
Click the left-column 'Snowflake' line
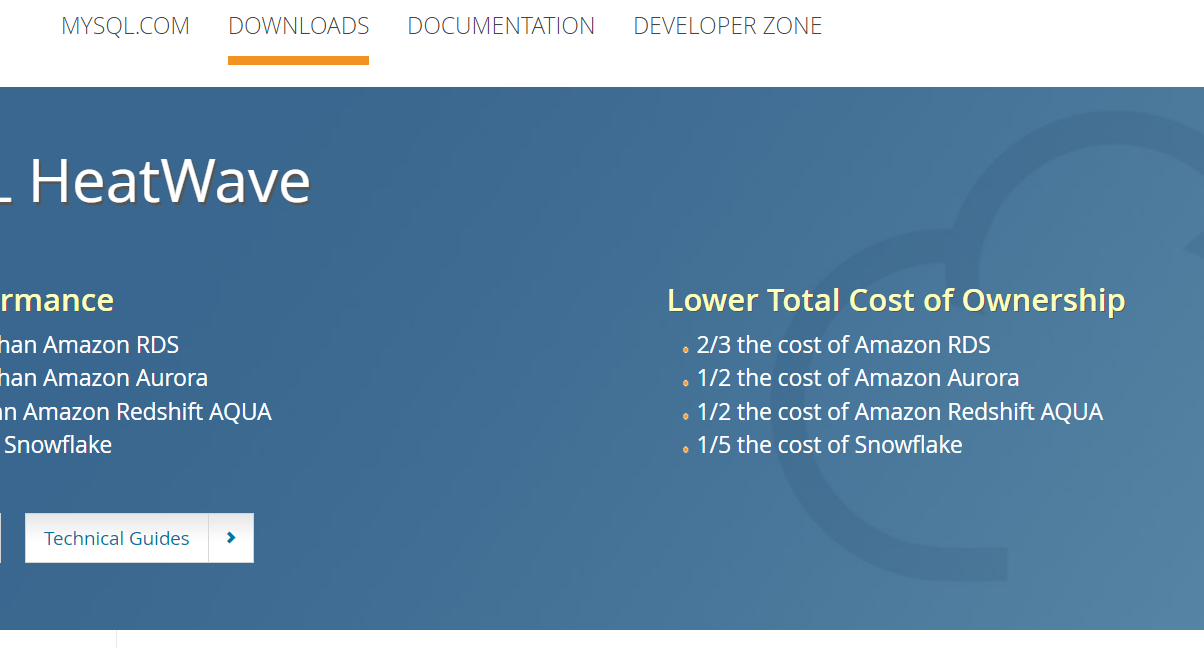click(x=57, y=445)
